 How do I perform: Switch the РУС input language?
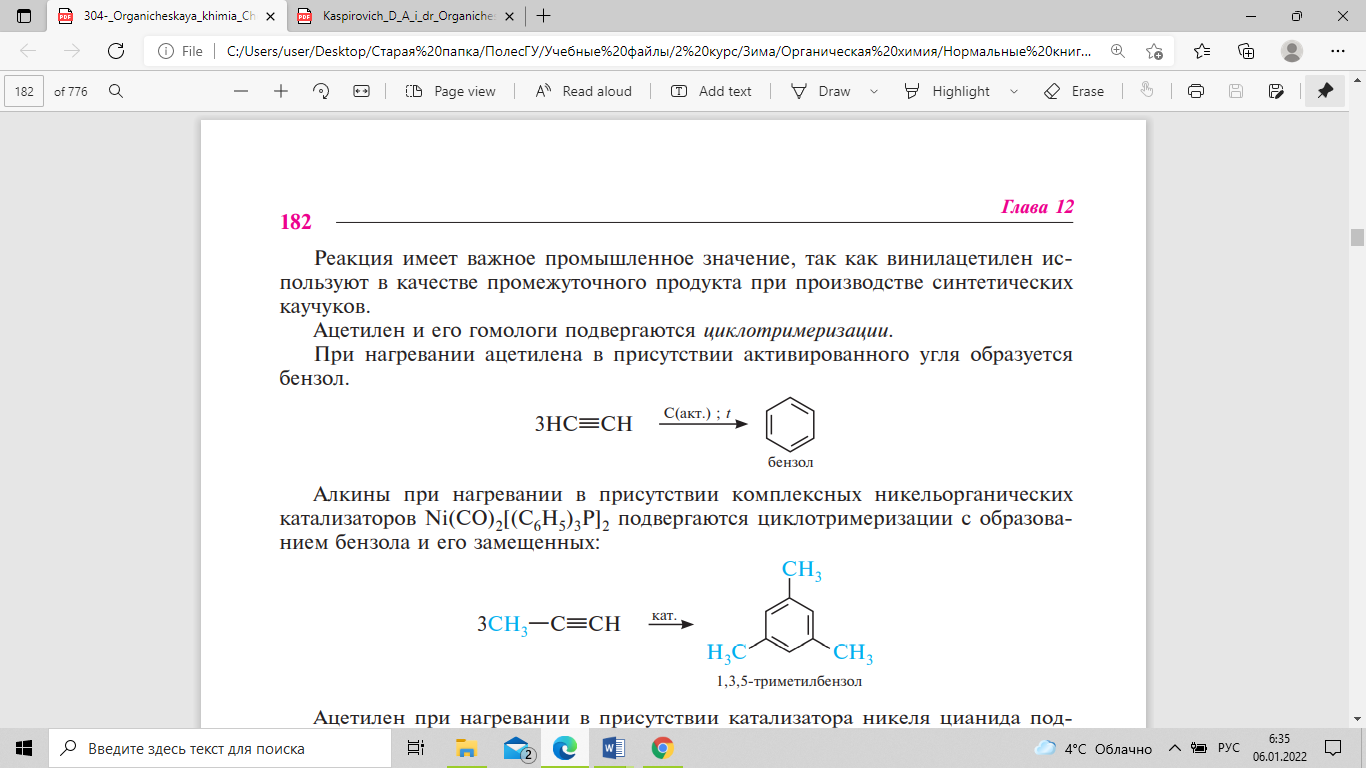click(1228, 748)
